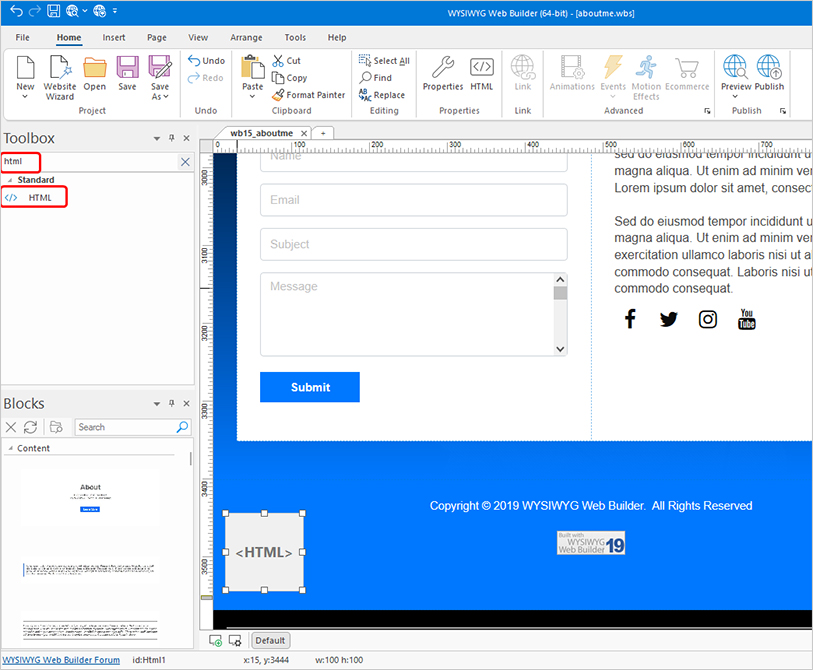Click the Submit button on page
The height and width of the screenshot is (670, 813).
310,387
